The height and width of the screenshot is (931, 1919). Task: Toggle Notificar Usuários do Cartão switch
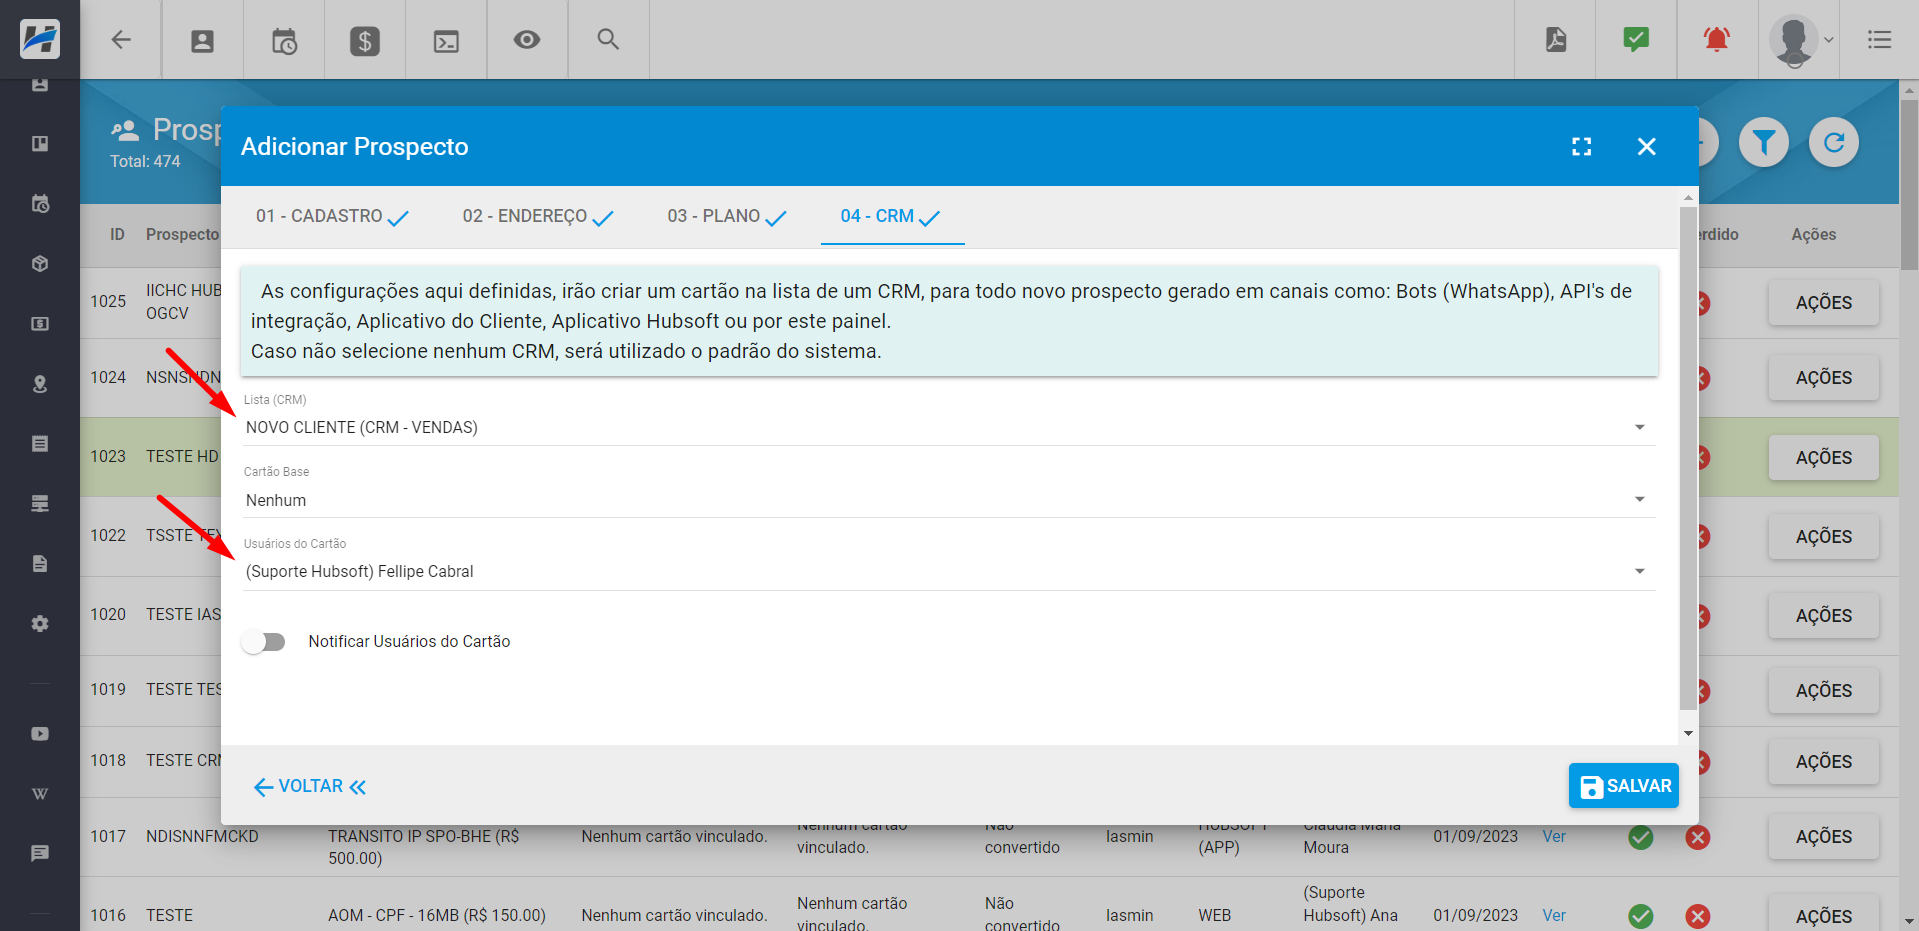264,642
